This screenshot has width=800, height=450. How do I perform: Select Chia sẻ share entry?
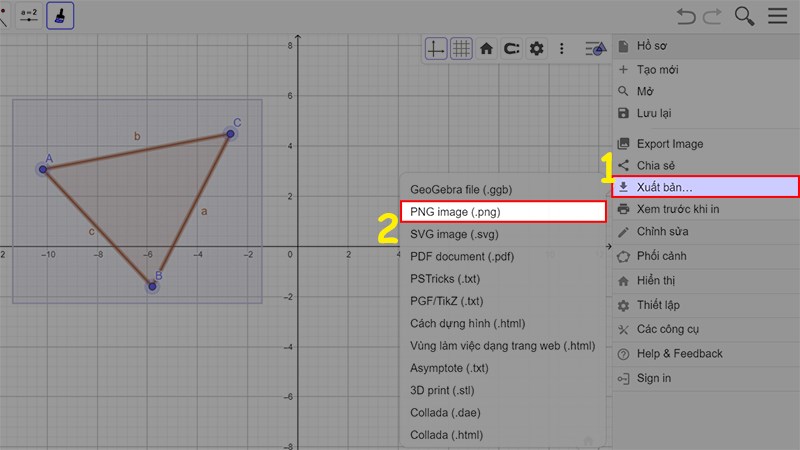coord(706,165)
